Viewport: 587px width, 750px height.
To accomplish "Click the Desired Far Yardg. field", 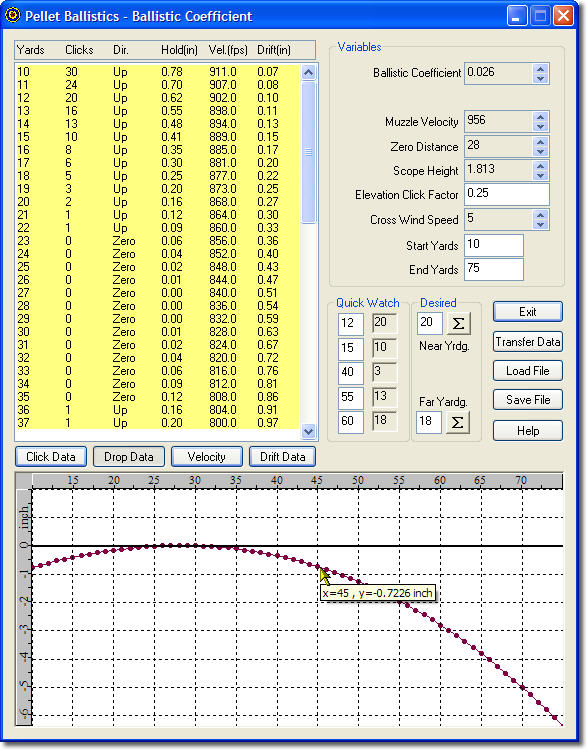I will (429, 422).
